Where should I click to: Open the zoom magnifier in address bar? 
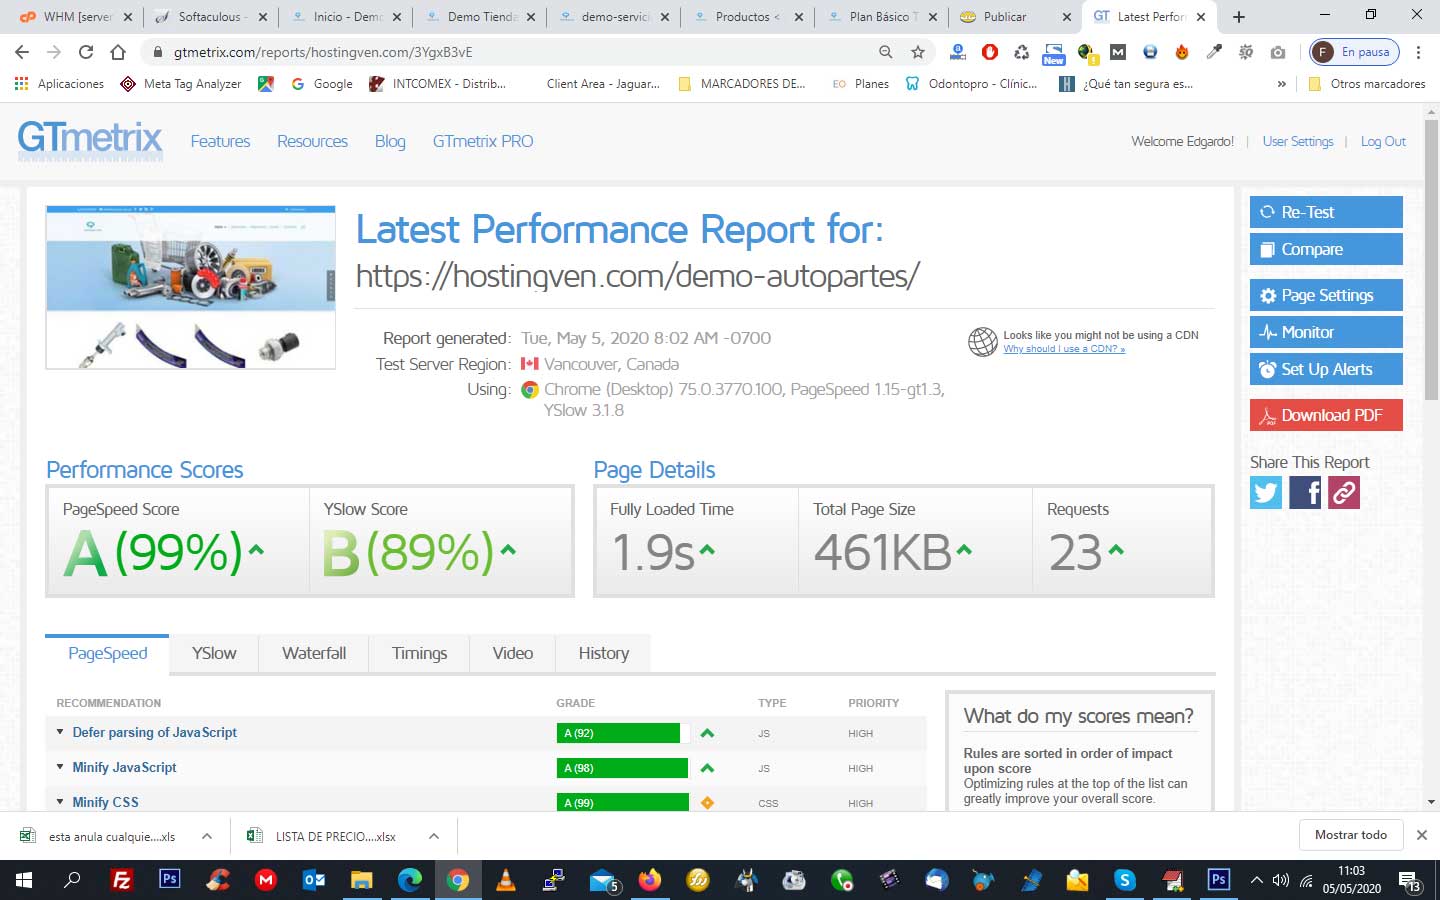885,52
